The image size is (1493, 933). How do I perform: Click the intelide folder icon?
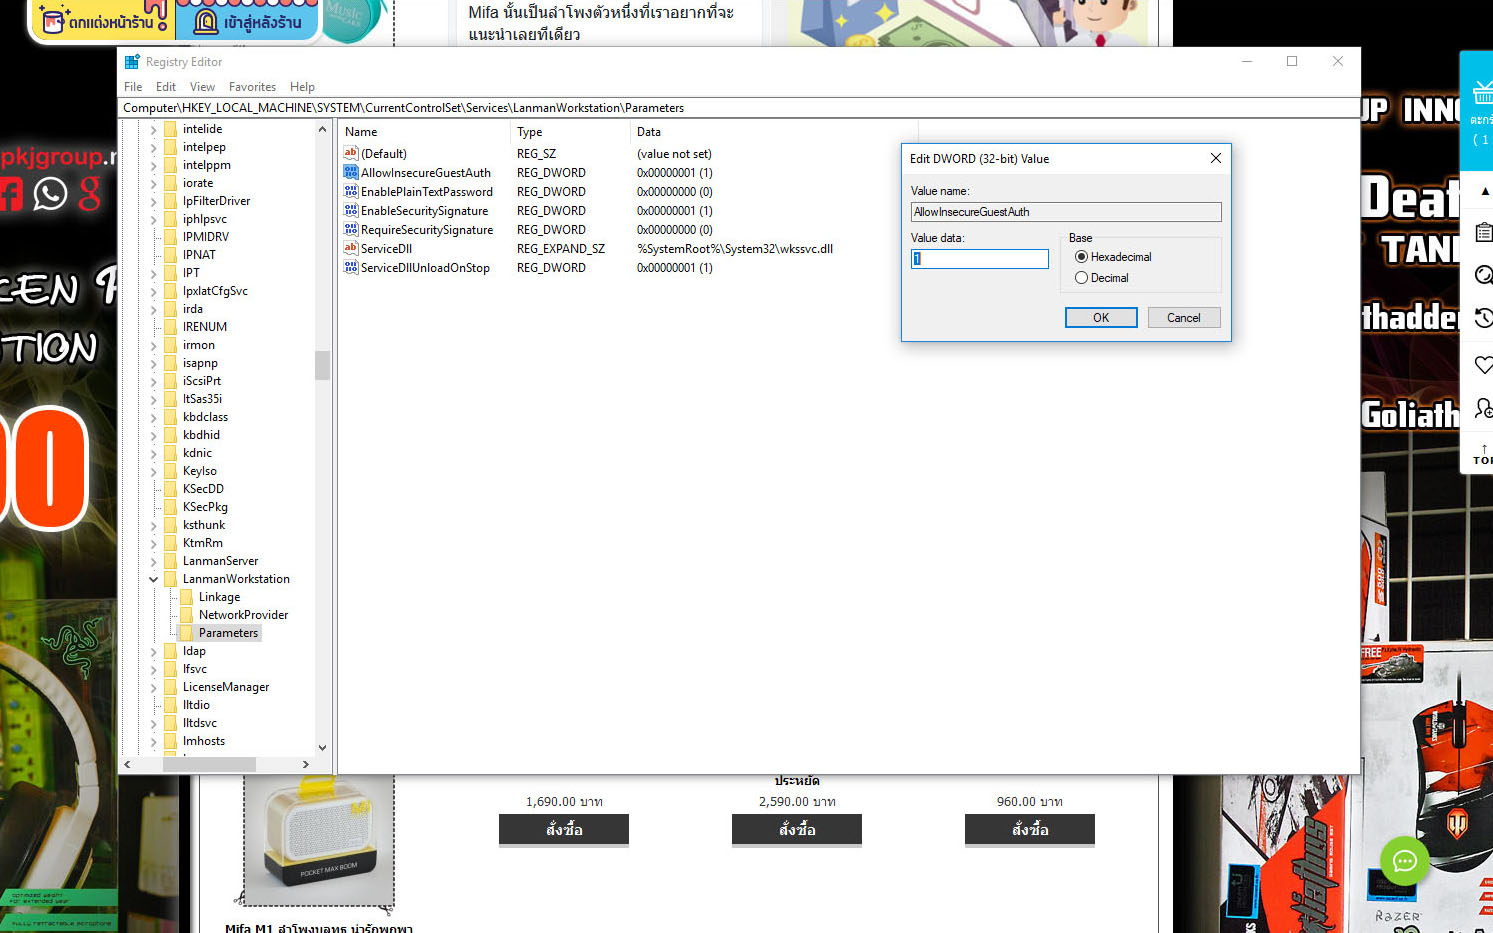[170, 129]
